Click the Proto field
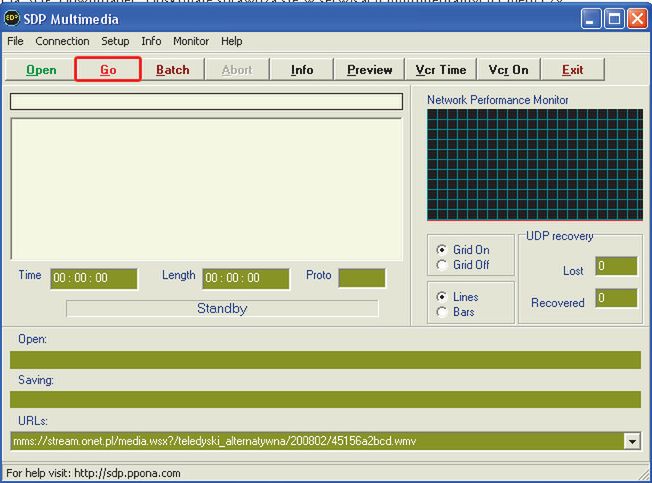This screenshot has width=652, height=483. (x=362, y=278)
